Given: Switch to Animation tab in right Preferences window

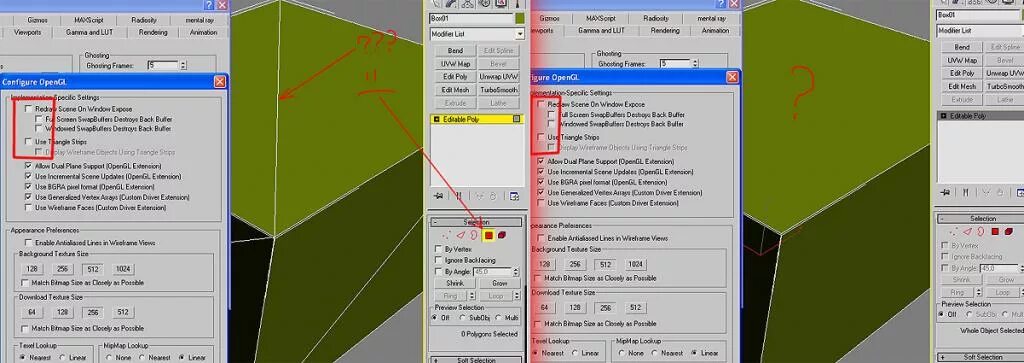Looking at the screenshot, I should pos(715,30).
